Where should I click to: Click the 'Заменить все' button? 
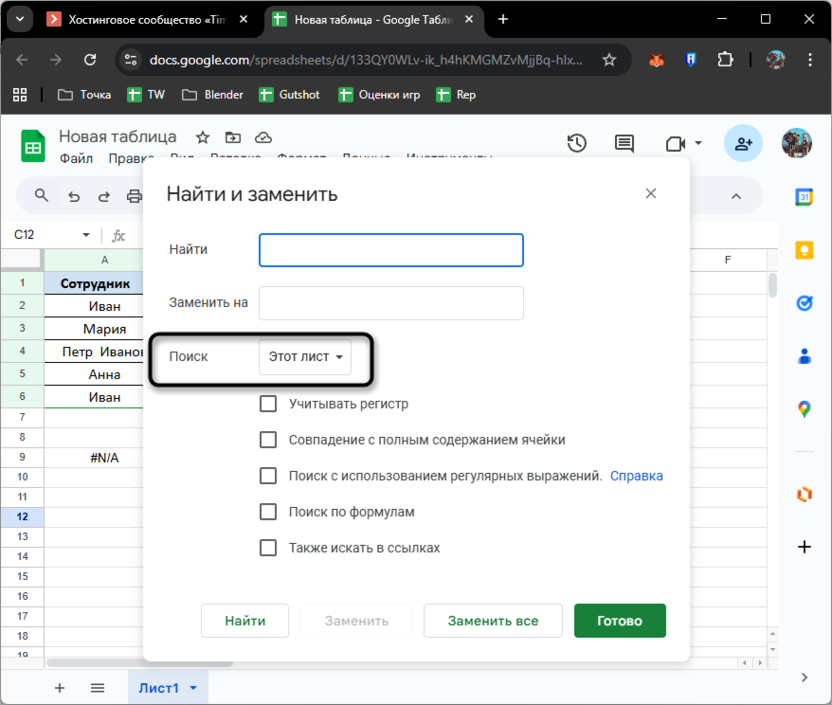pyautogui.click(x=492, y=620)
